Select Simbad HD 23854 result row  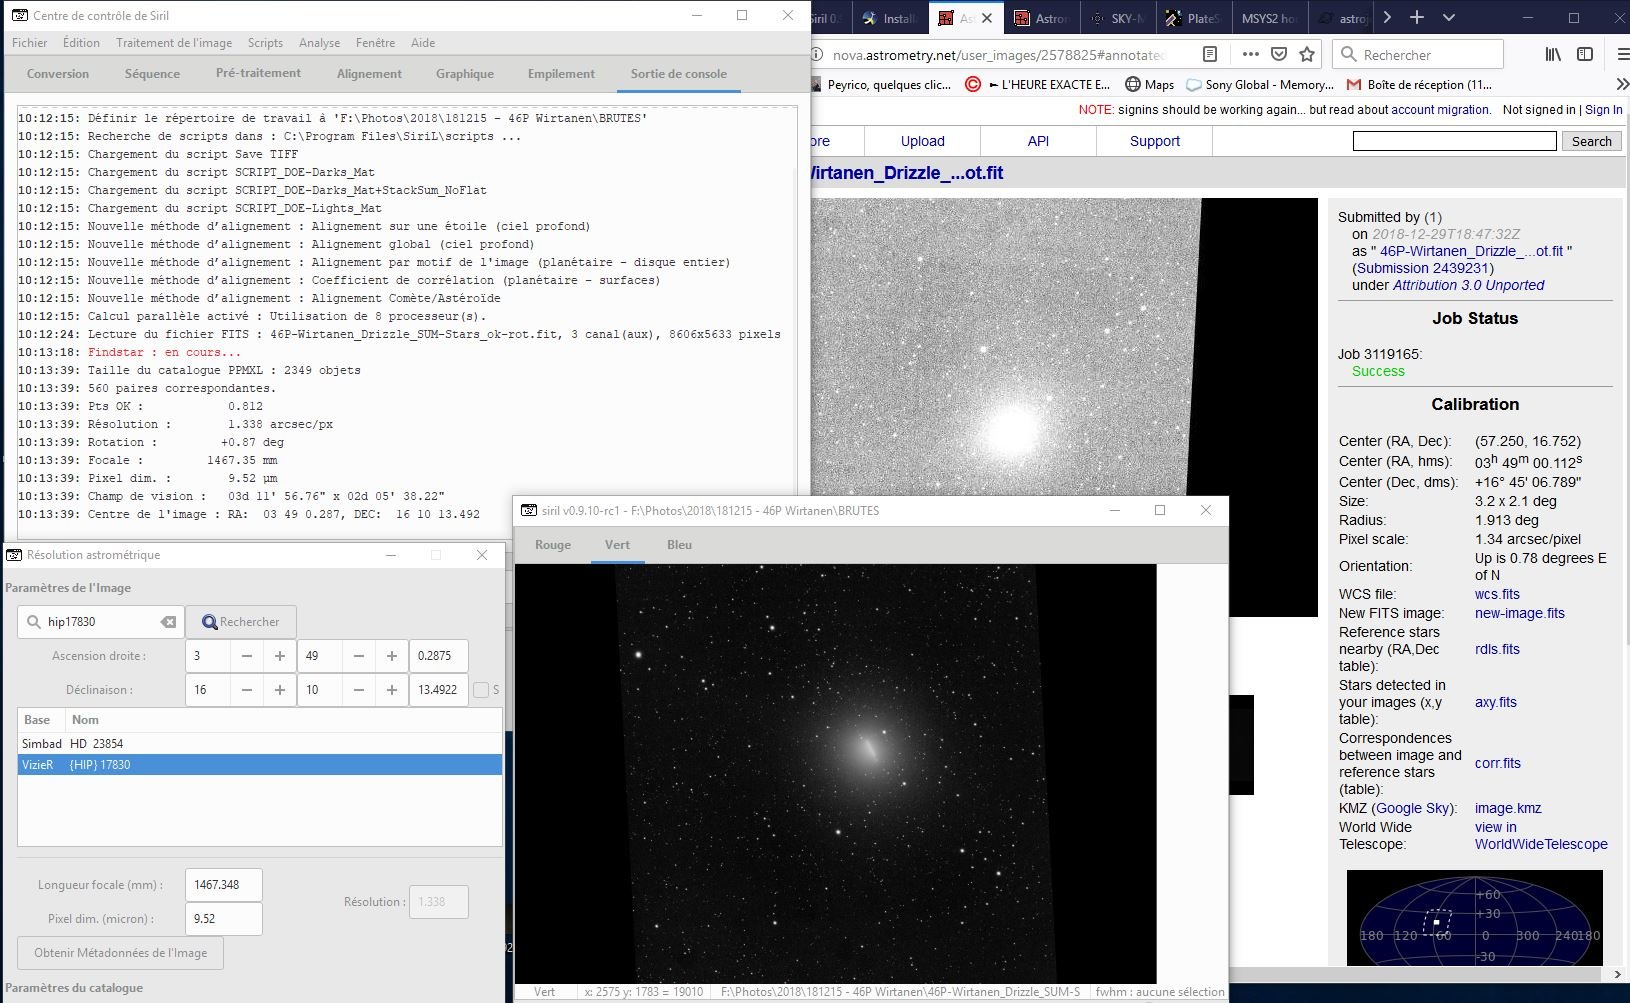coord(260,744)
